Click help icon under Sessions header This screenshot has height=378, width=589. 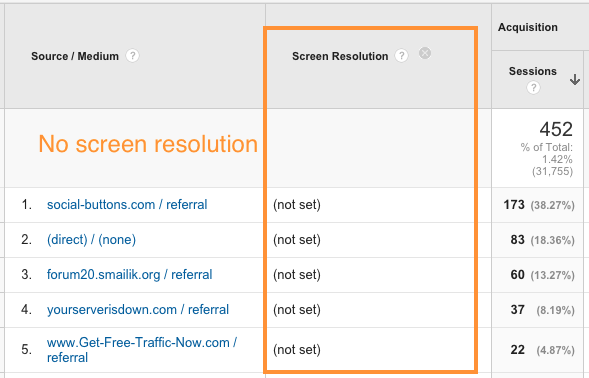coord(533,88)
